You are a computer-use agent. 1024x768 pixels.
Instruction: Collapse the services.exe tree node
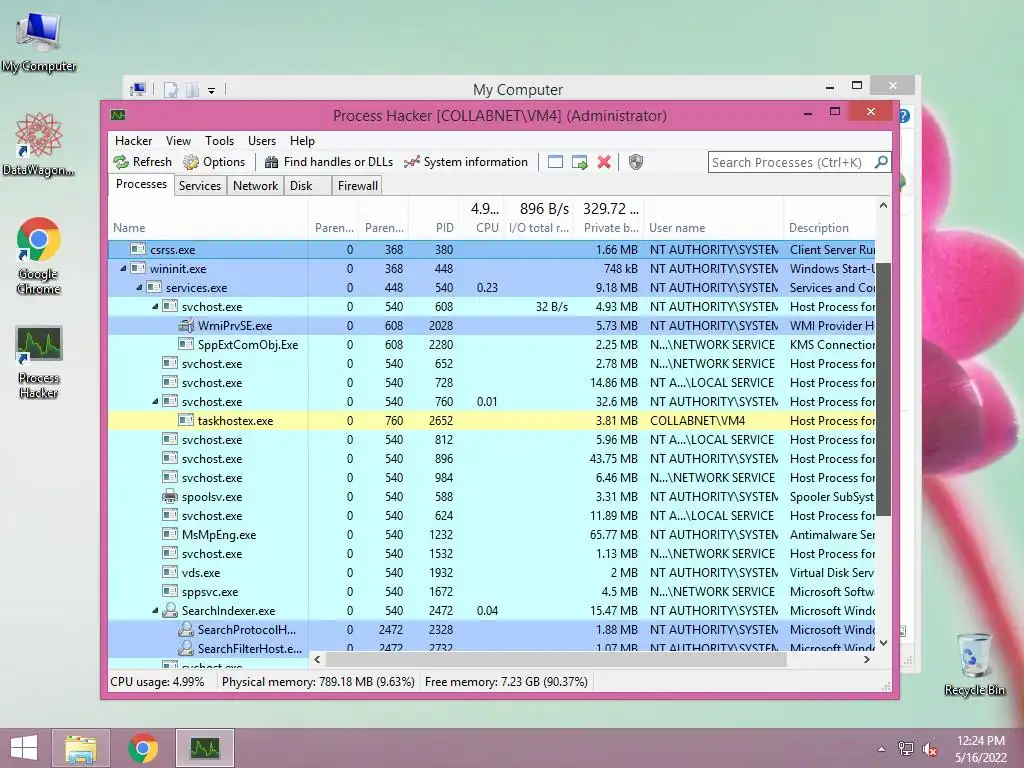(x=139, y=287)
